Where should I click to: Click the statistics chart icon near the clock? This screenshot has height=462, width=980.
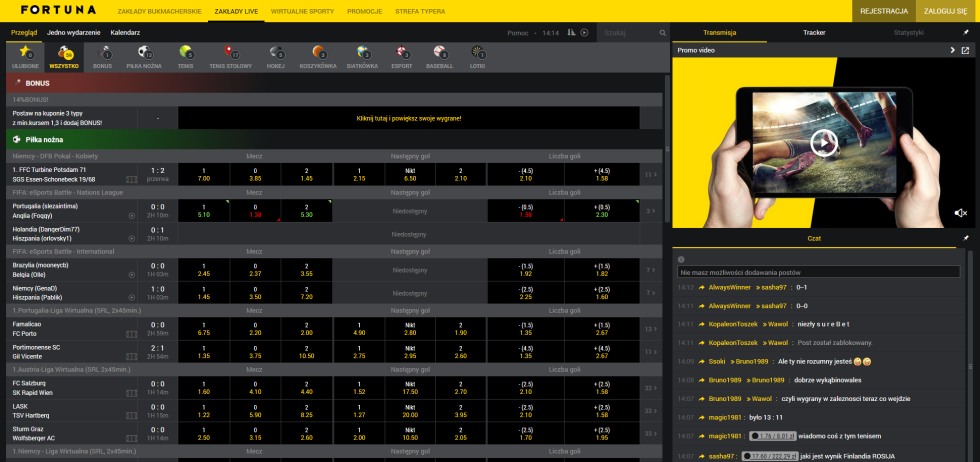click(x=571, y=33)
